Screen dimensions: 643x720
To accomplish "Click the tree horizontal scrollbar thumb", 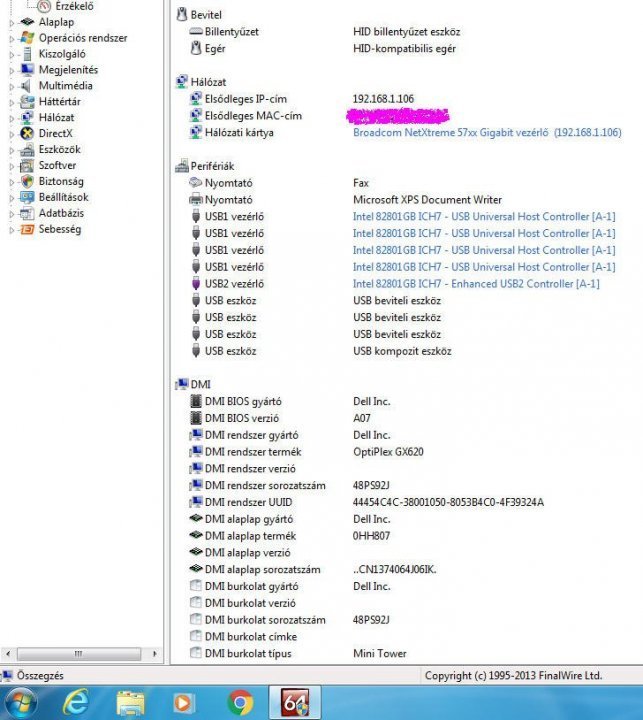I will (x=79, y=653).
